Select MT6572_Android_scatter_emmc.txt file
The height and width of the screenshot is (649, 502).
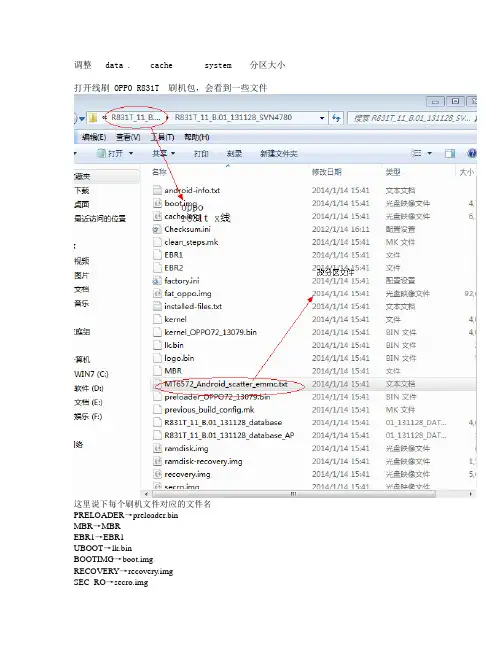226,384
